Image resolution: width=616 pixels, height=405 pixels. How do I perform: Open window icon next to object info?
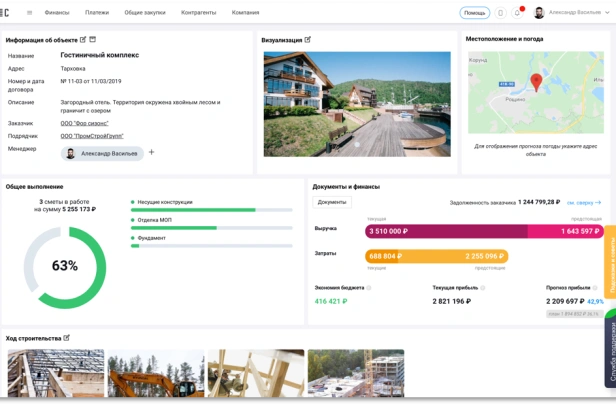[x=93, y=40]
